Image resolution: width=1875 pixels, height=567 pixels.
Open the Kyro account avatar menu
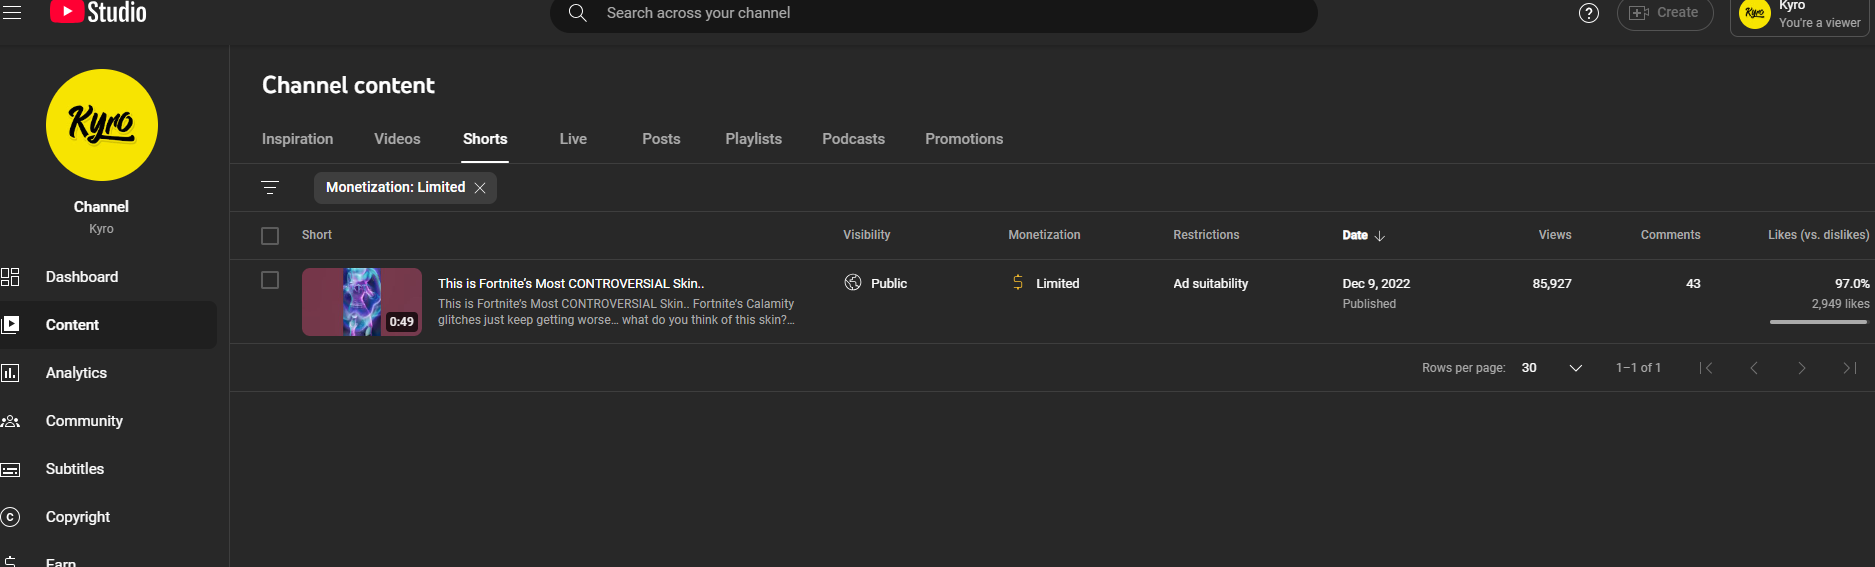(1755, 13)
